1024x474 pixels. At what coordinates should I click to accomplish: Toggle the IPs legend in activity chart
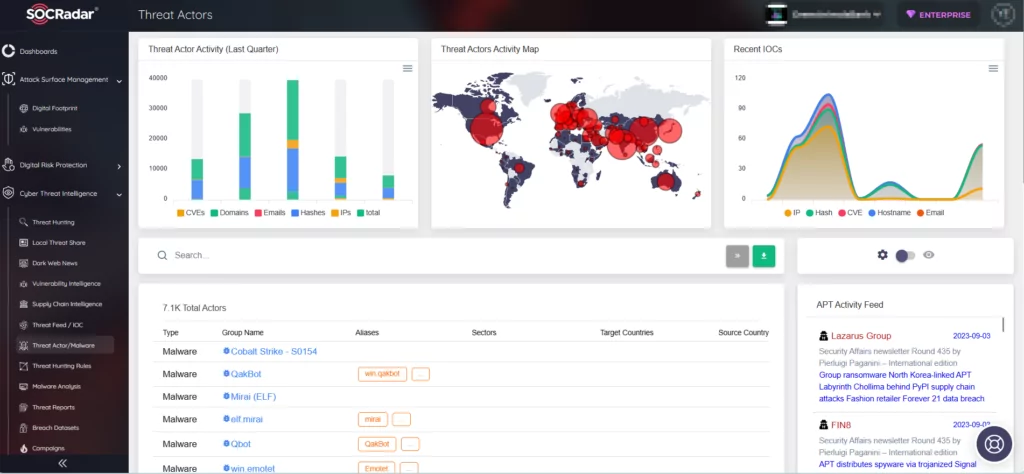pyautogui.click(x=340, y=213)
